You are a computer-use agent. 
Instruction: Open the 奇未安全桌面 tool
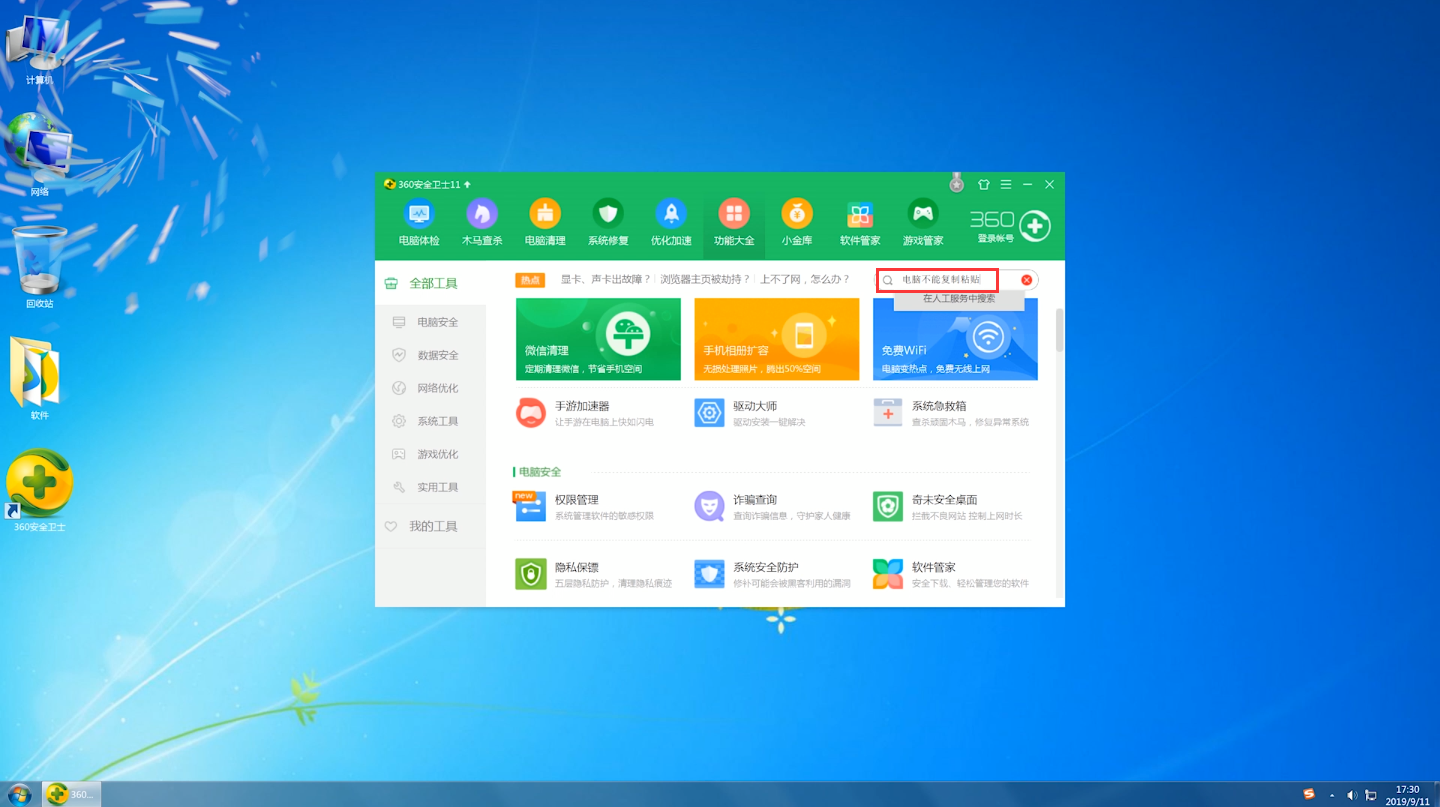(948, 507)
